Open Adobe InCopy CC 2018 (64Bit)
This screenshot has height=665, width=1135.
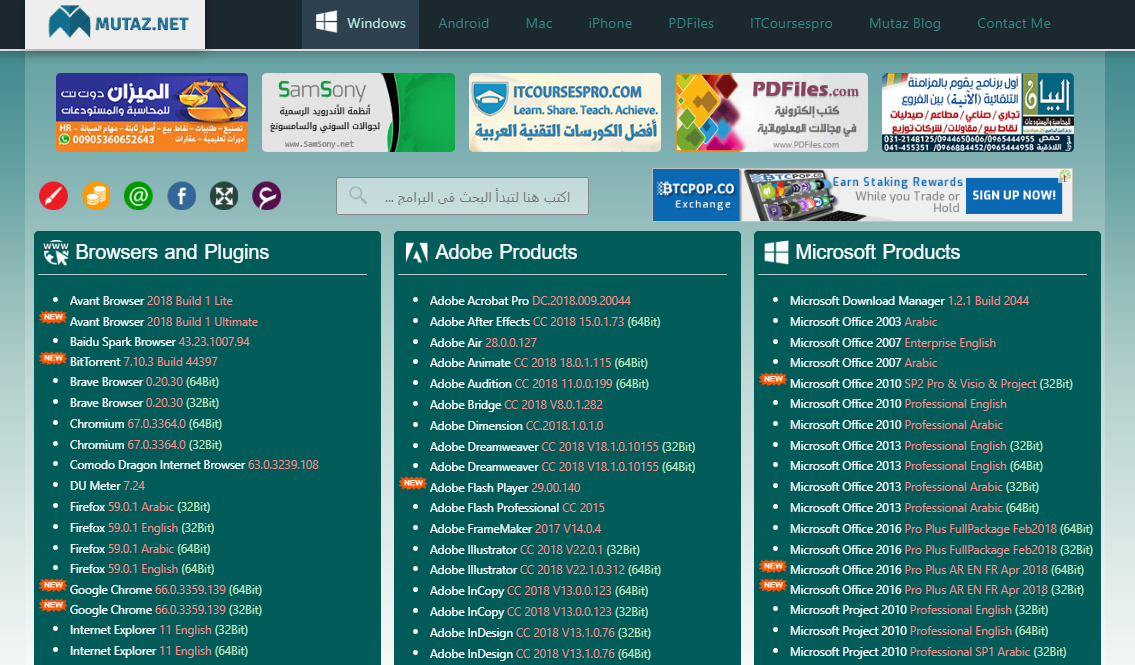coord(539,591)
